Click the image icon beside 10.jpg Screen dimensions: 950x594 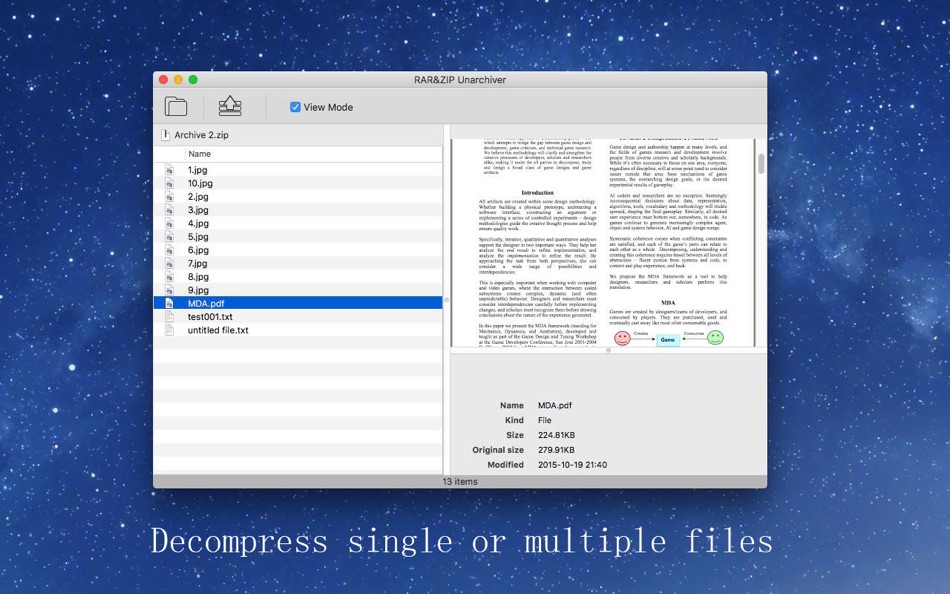[170, 183]
